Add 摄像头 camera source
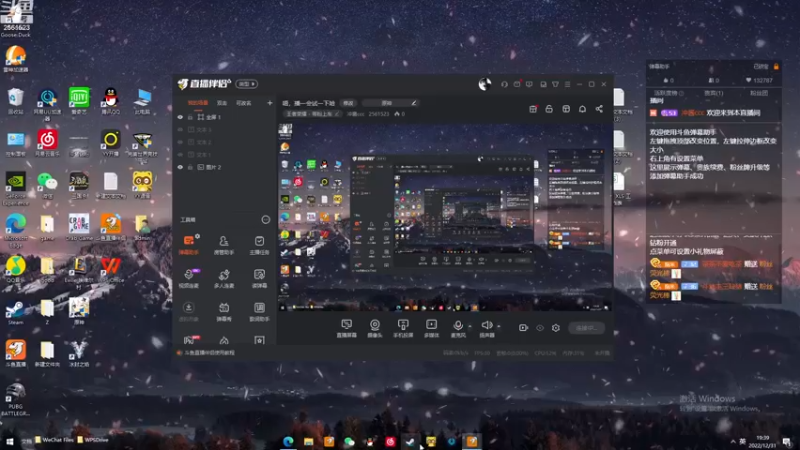This screenshot has width=800, height=450. (x=374, y=328)
